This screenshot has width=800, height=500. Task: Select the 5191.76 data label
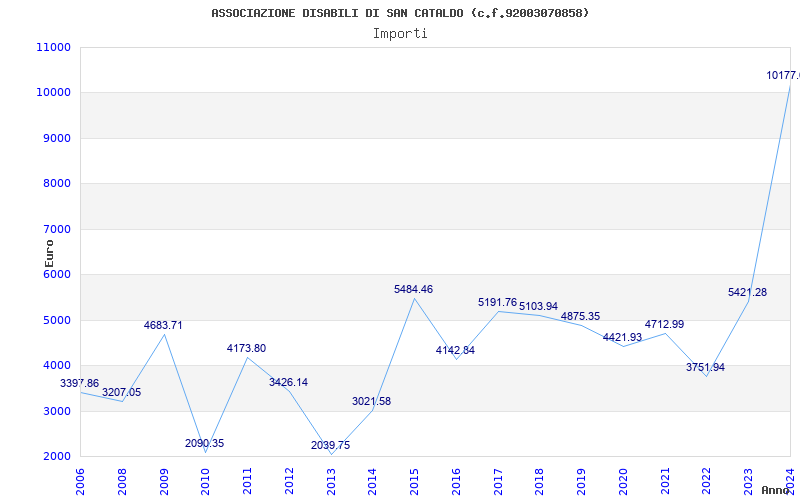click(x=497, y=302)
